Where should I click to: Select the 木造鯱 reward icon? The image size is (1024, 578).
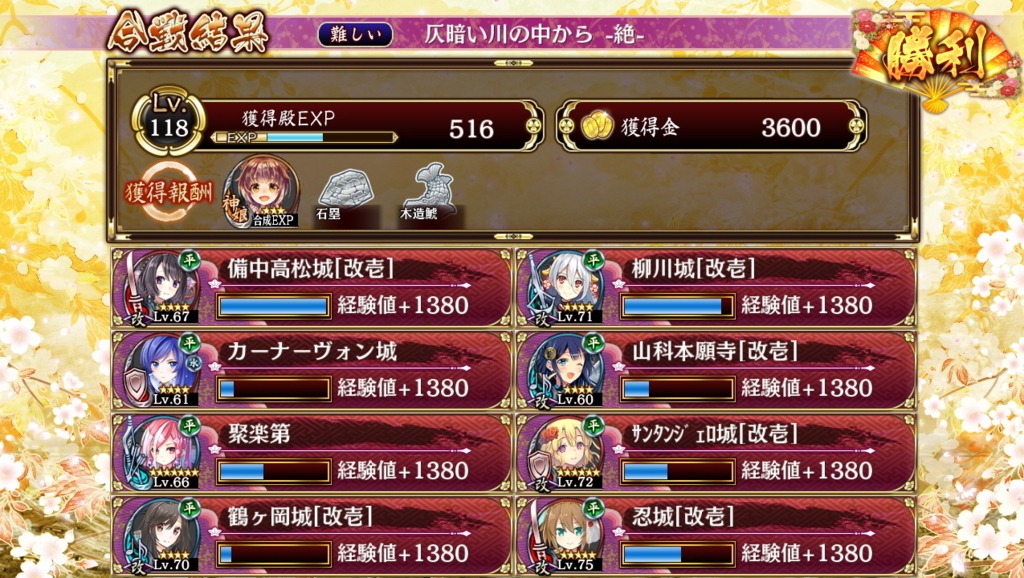[430, 193]
